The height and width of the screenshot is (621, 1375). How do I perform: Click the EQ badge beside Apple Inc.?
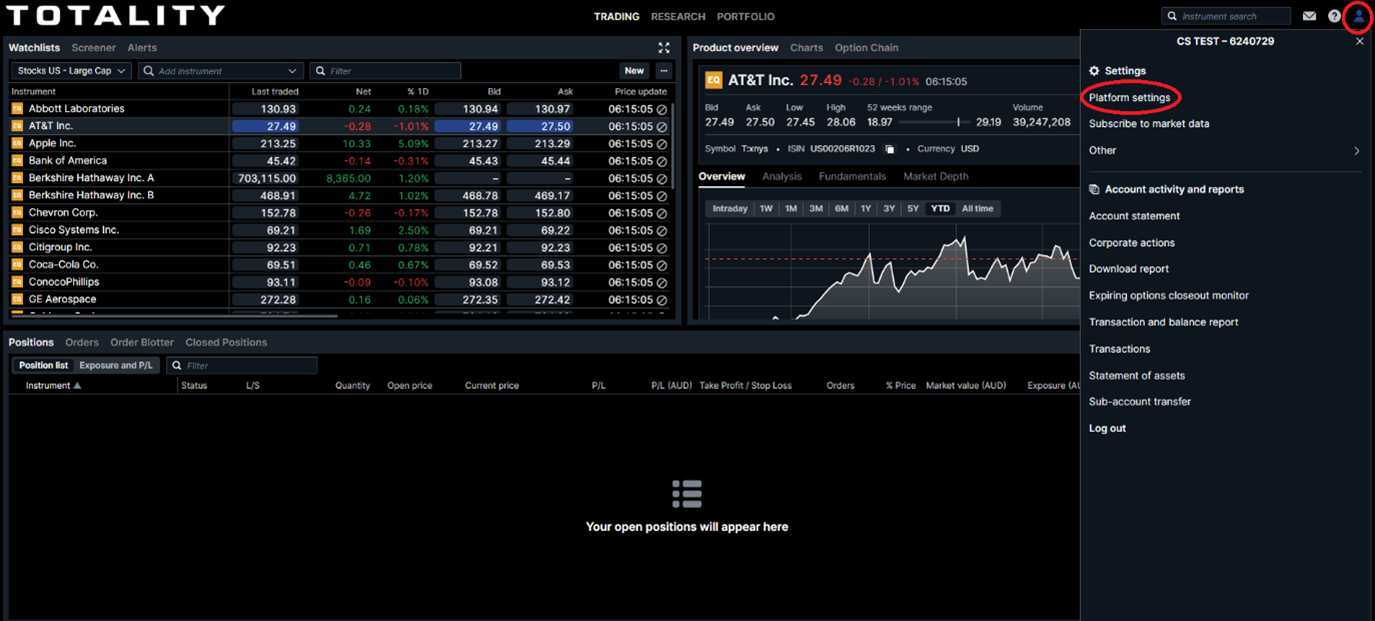[x=17, y=143]
